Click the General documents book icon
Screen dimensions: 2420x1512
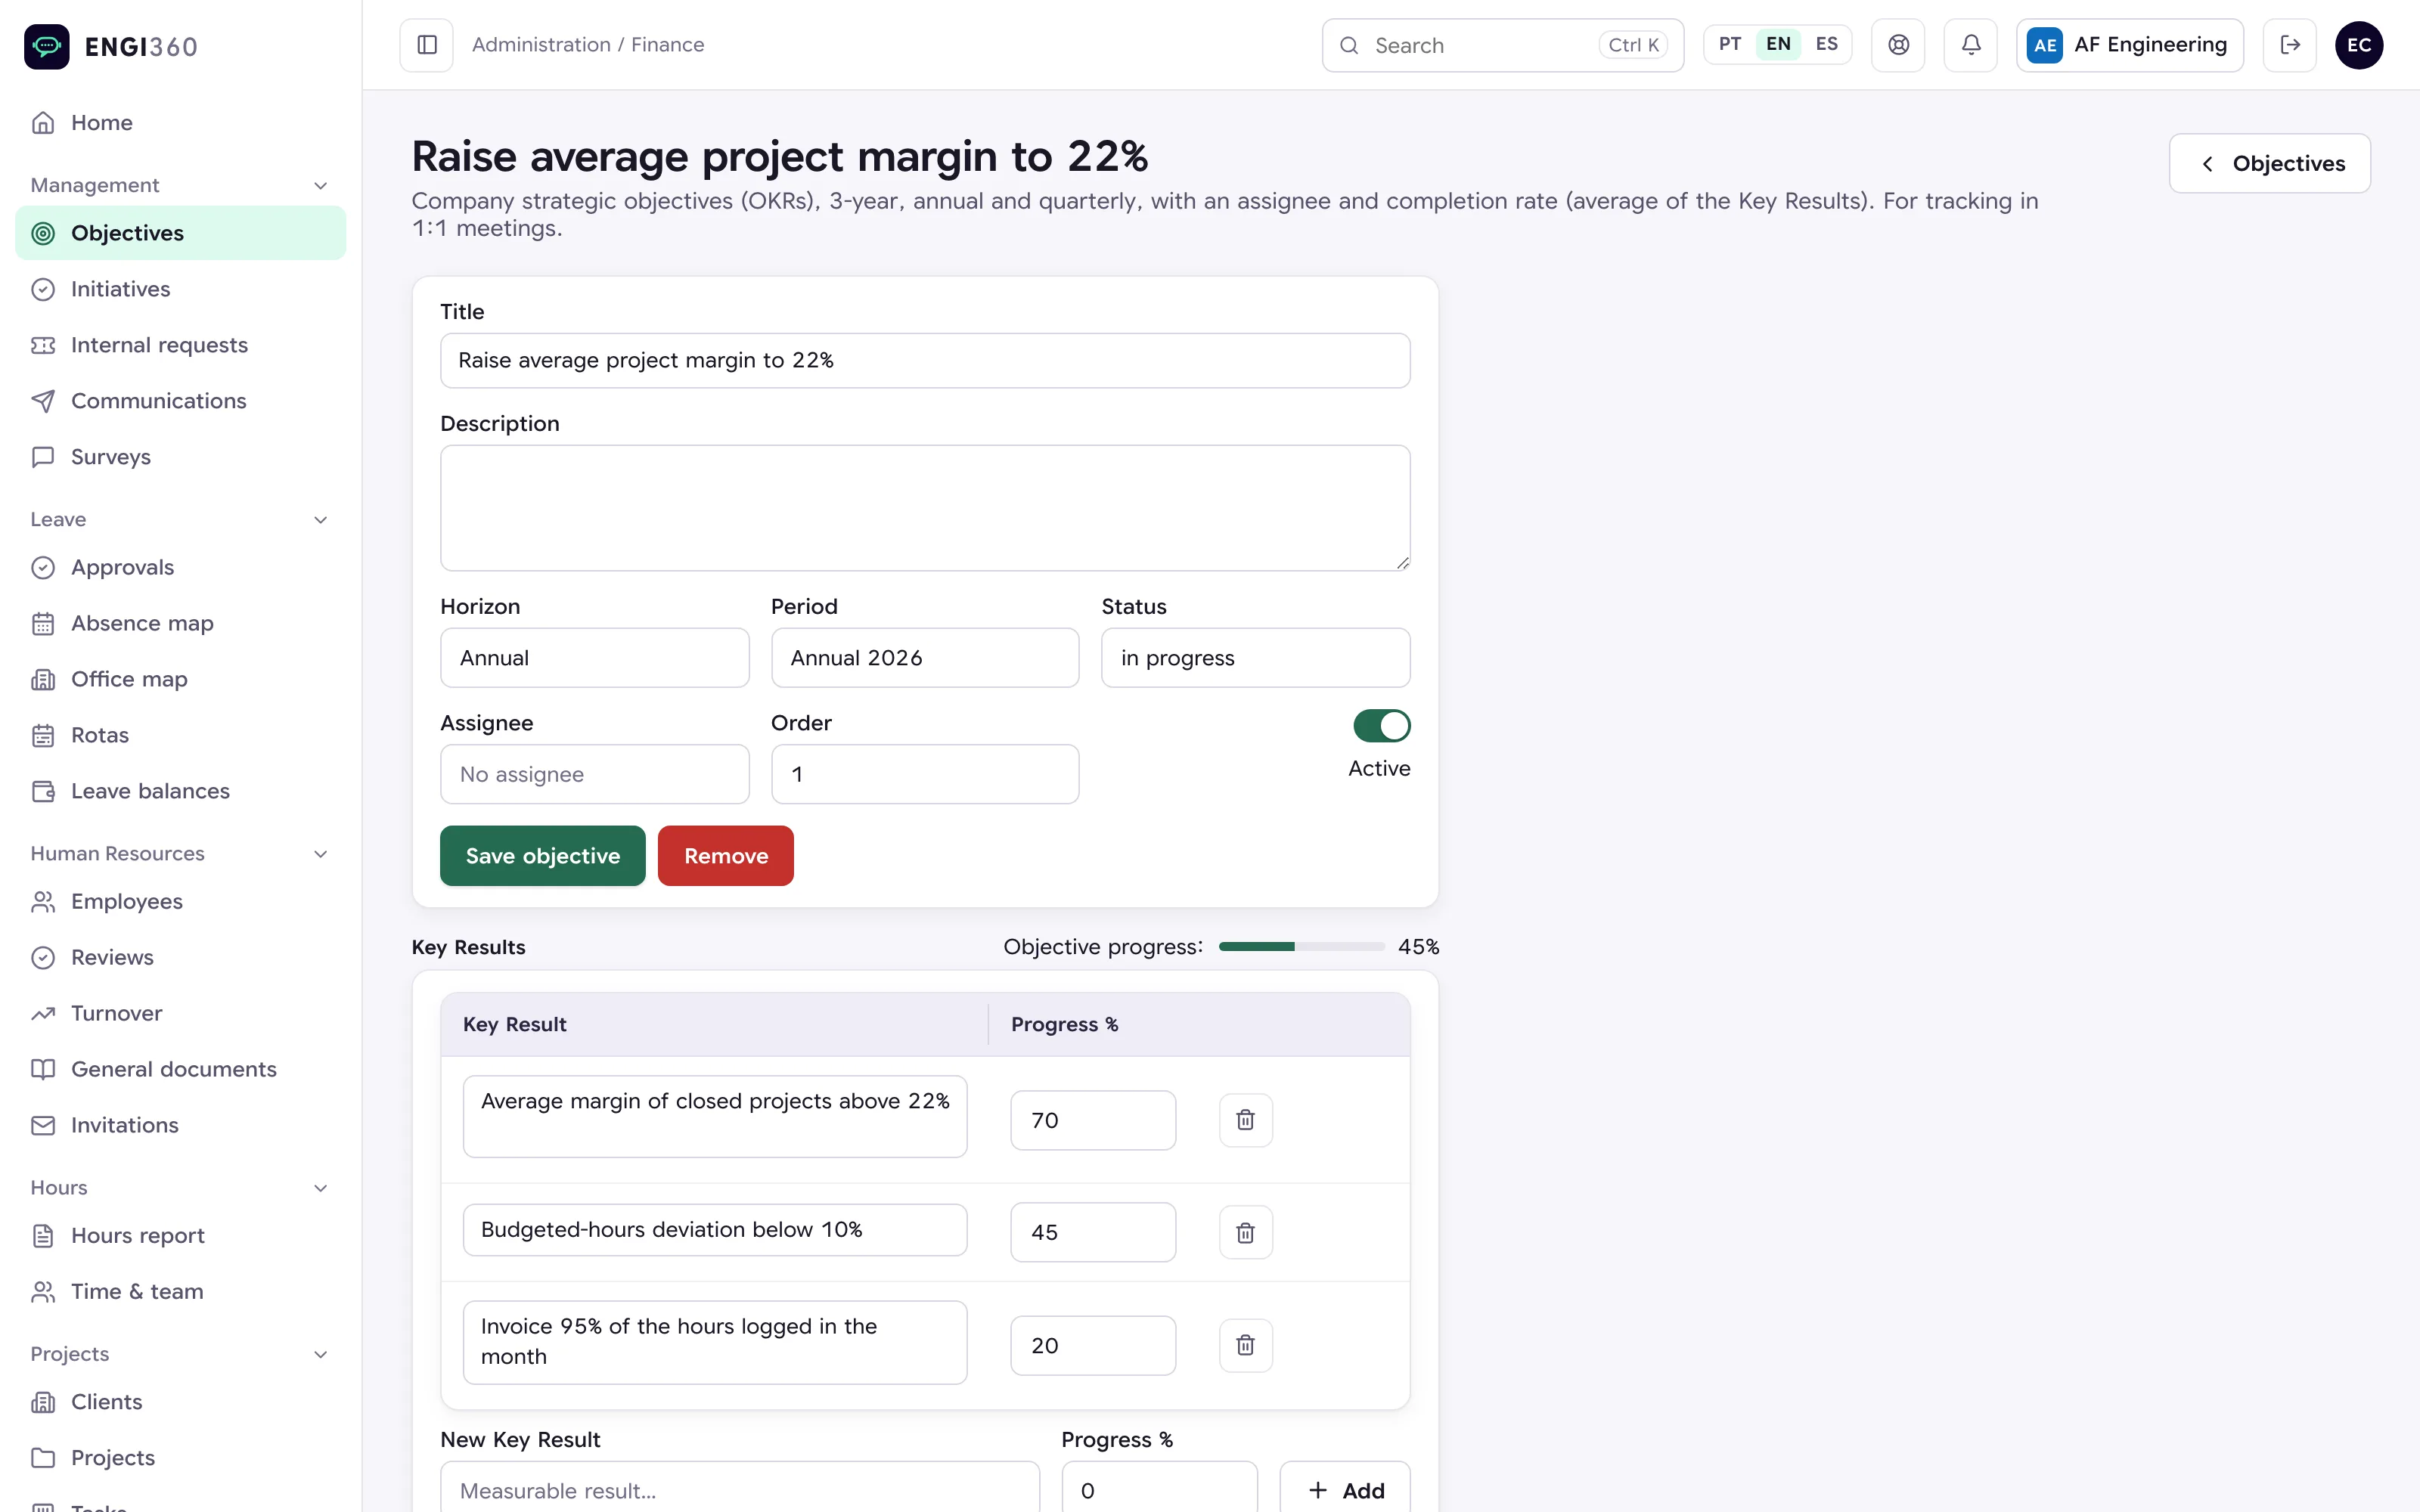[43, 1069]
